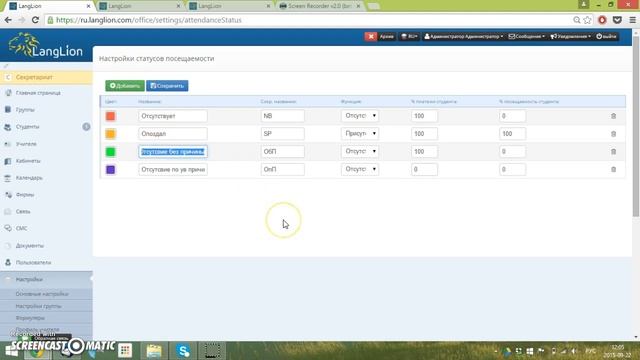
Task: Open Учителя section in sidebar
Action: click(26, 144)
